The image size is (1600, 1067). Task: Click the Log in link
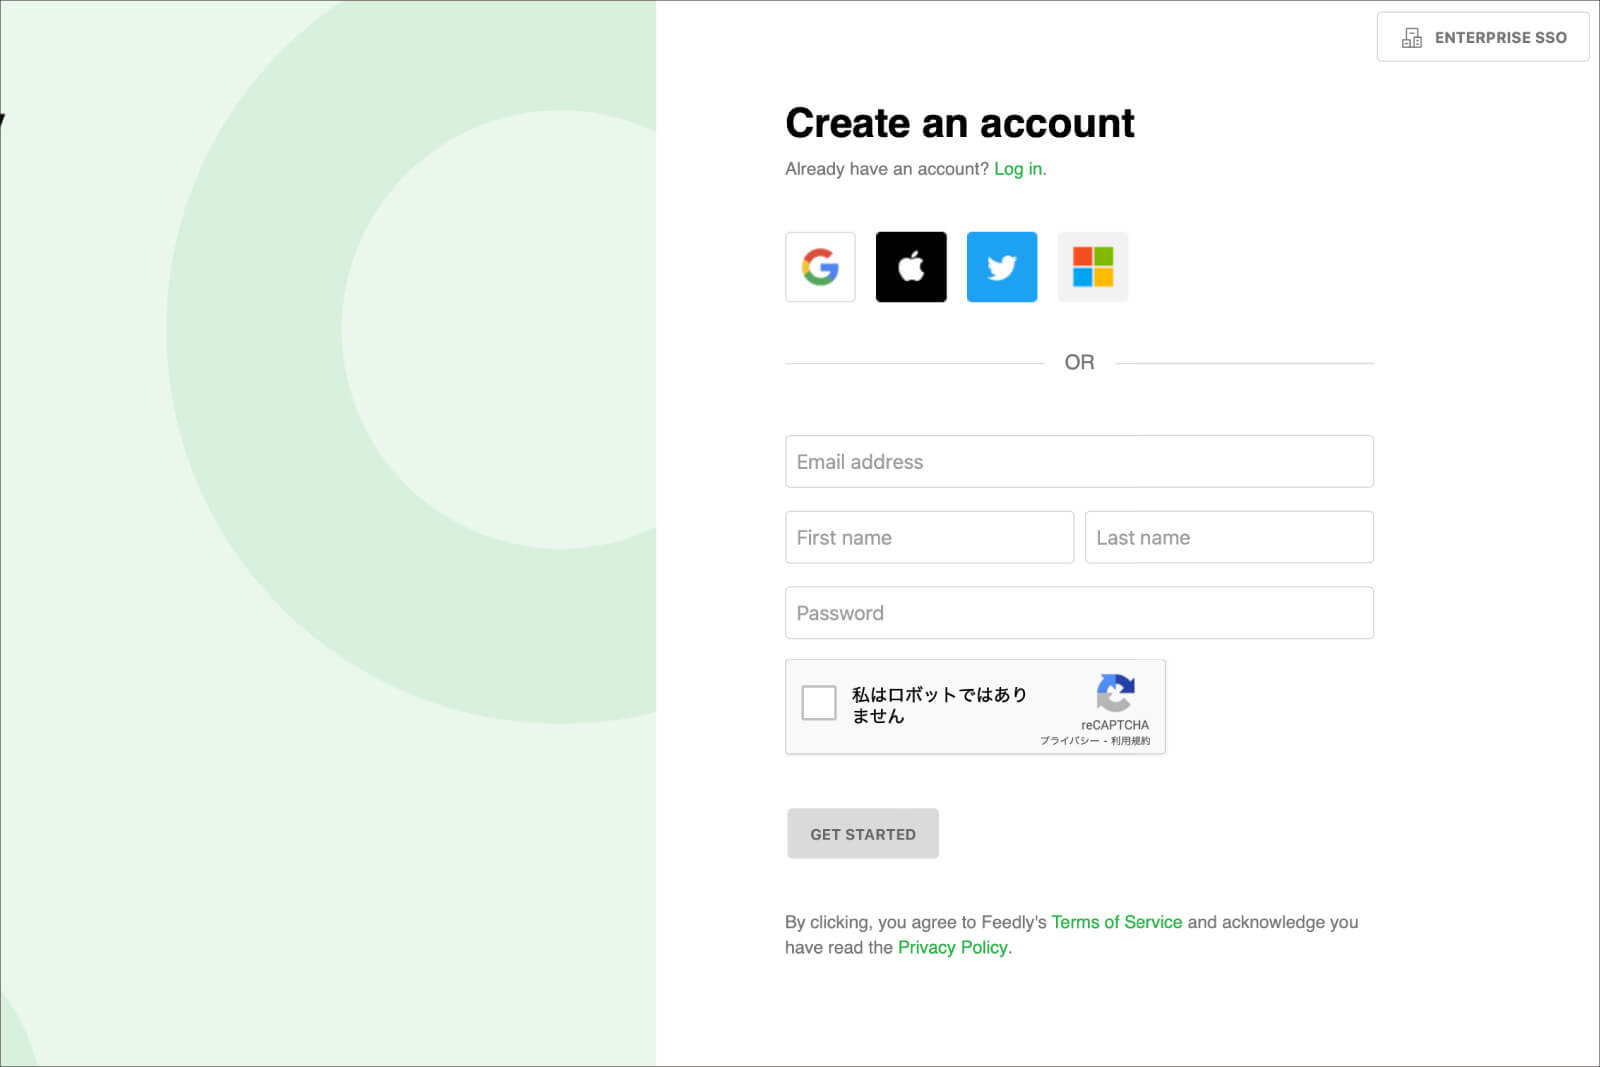pyautogui.click(x=1018, y=169)
